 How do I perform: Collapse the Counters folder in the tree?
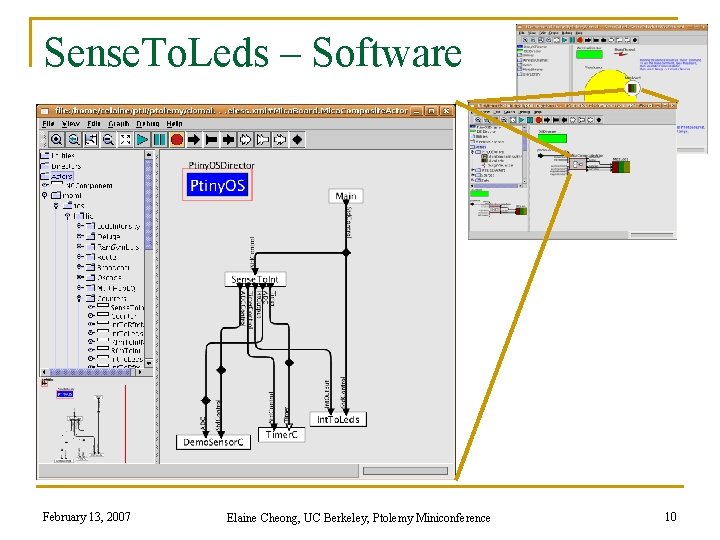click(x=79, y=298)
